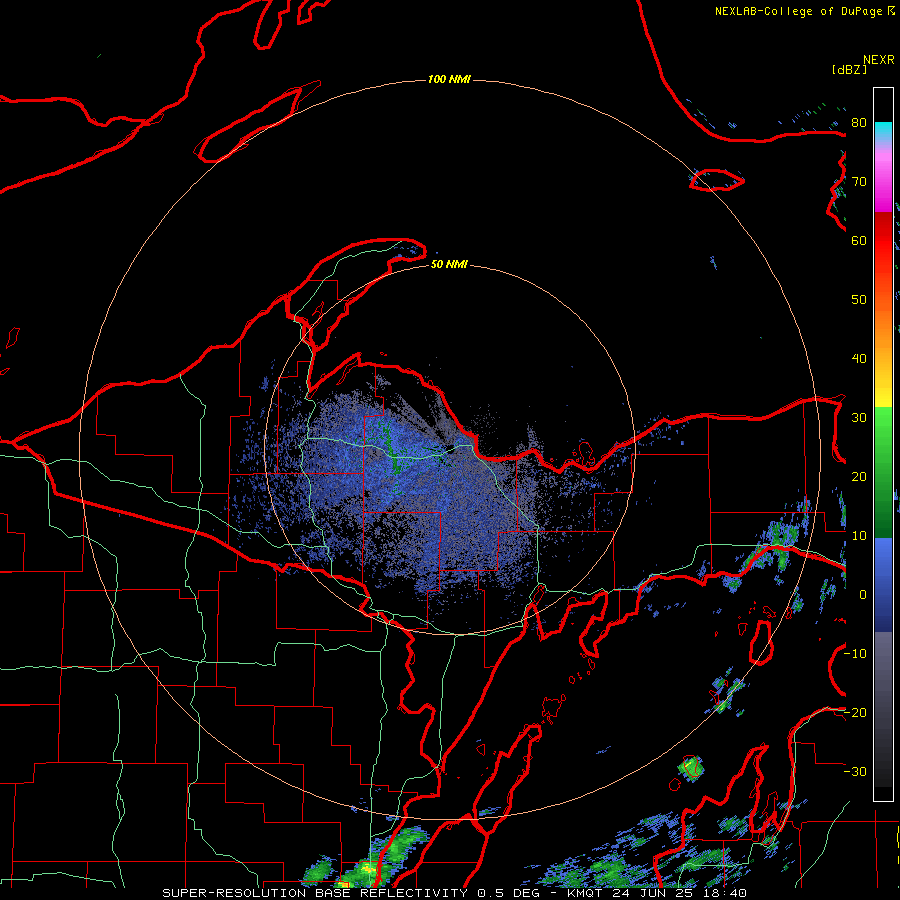900x900 pixels.
Task: Click the NEXR label above the color bar
Action: tap(879, 60)
